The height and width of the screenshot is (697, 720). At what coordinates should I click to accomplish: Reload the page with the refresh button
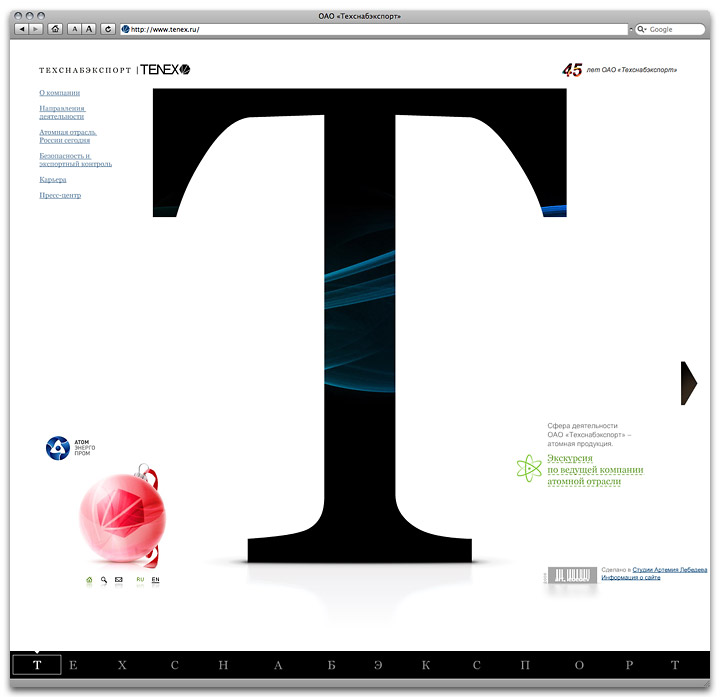pos(108,30)
